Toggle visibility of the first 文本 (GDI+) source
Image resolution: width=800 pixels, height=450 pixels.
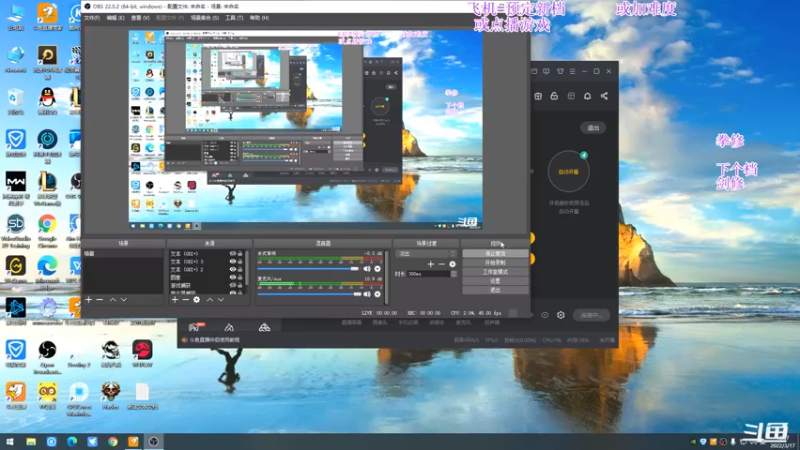[x=233, y=254]
